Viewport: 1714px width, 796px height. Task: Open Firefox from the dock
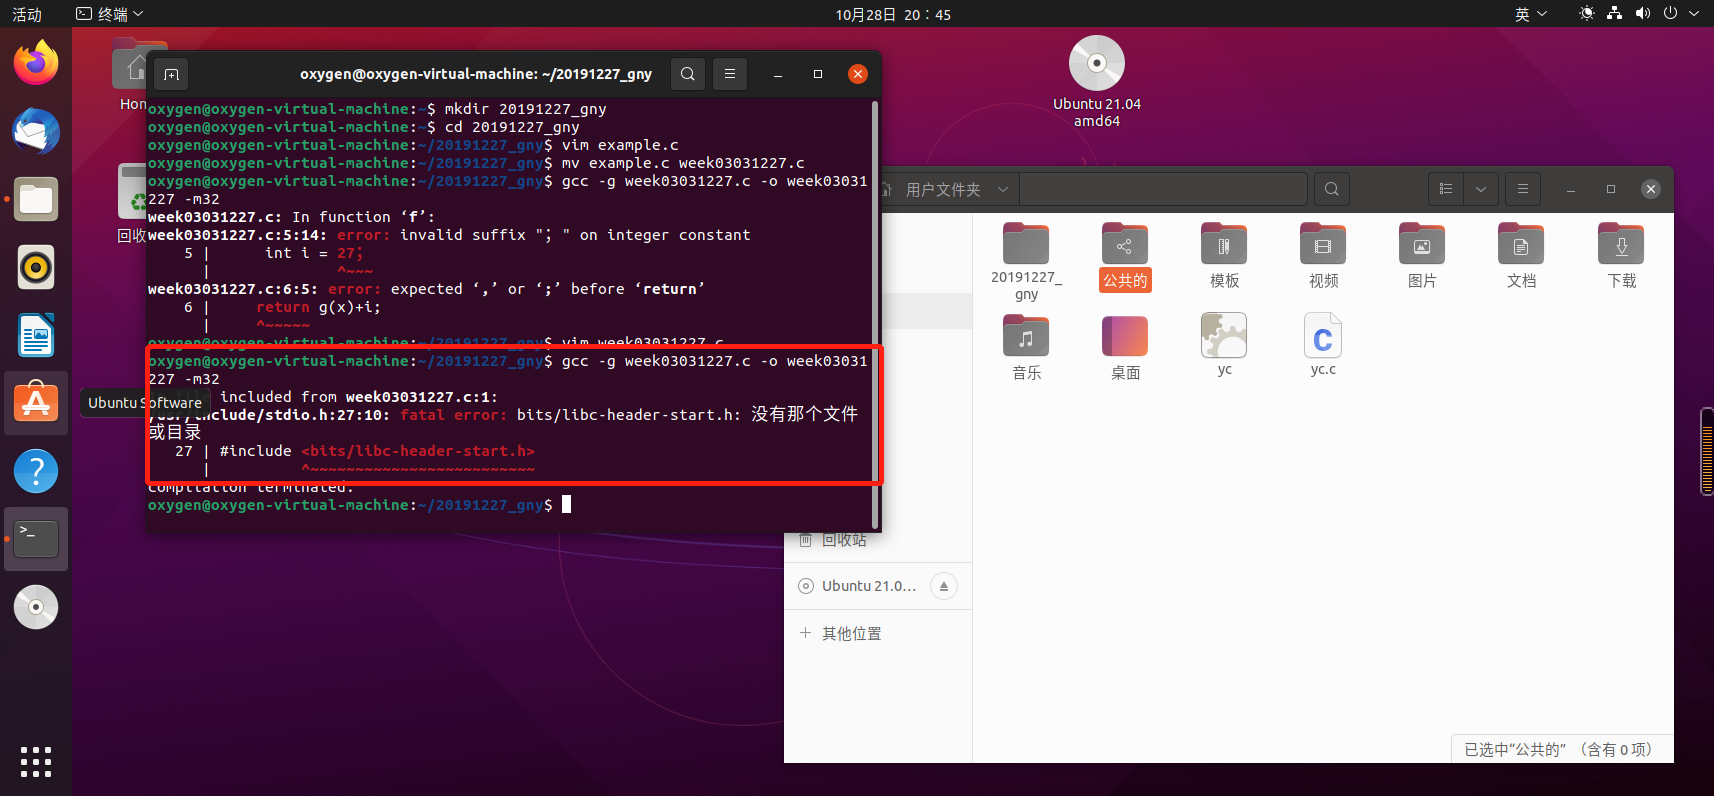click(36, 63)
